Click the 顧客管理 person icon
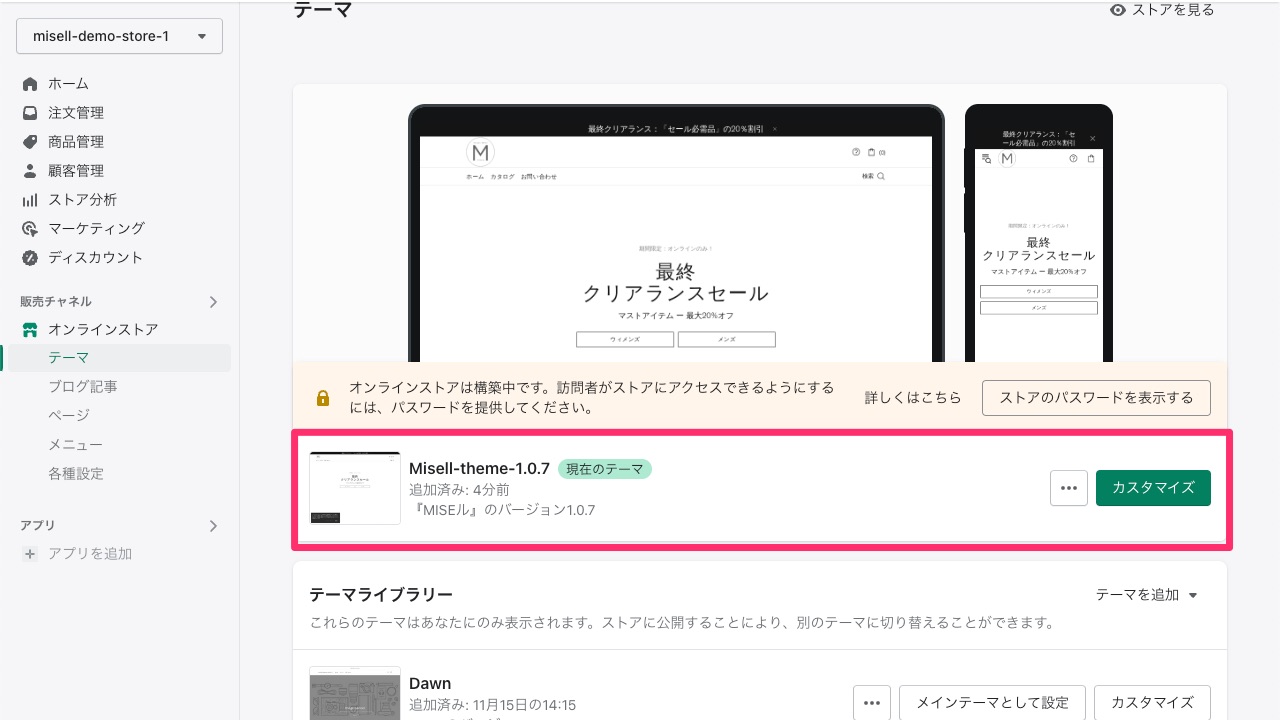Image resolution: width=1280 pixels, height=720 pixels. tap(30, 171)
